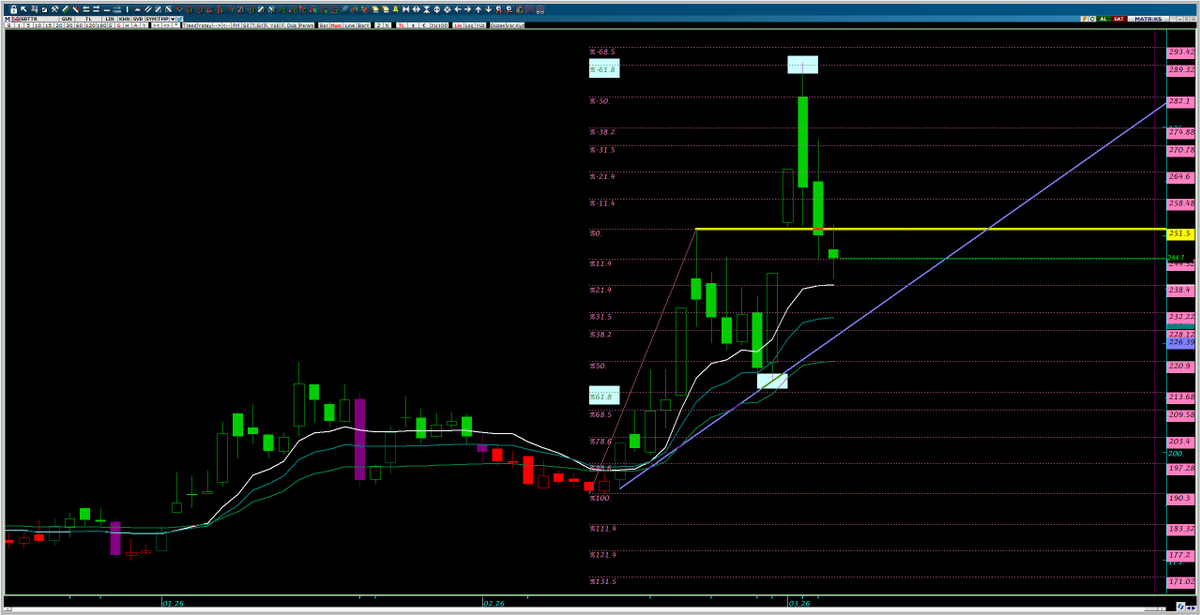Switch chart type to Line
1200x615 pixels.
[x=349, y=25]
